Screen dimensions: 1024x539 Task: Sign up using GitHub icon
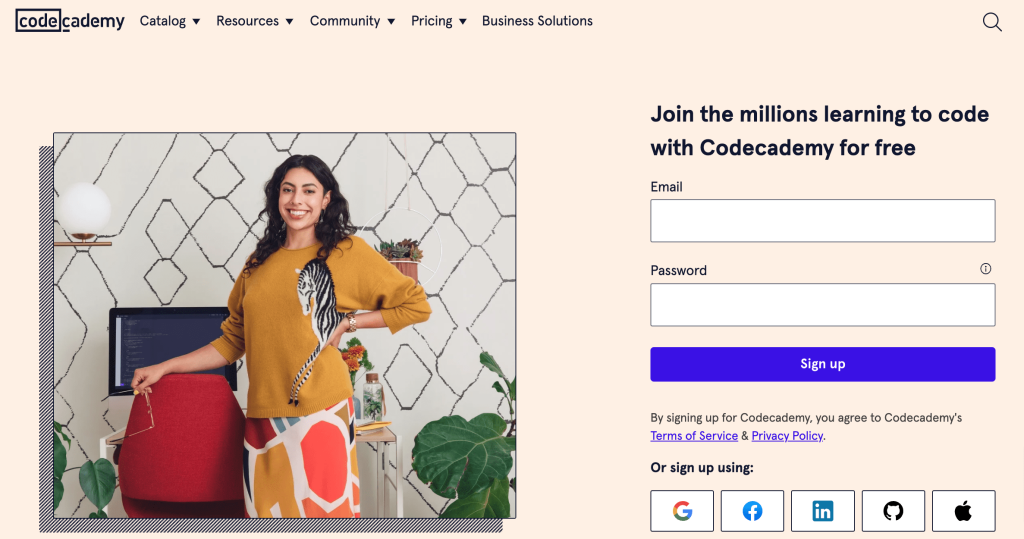click(893, 511)
